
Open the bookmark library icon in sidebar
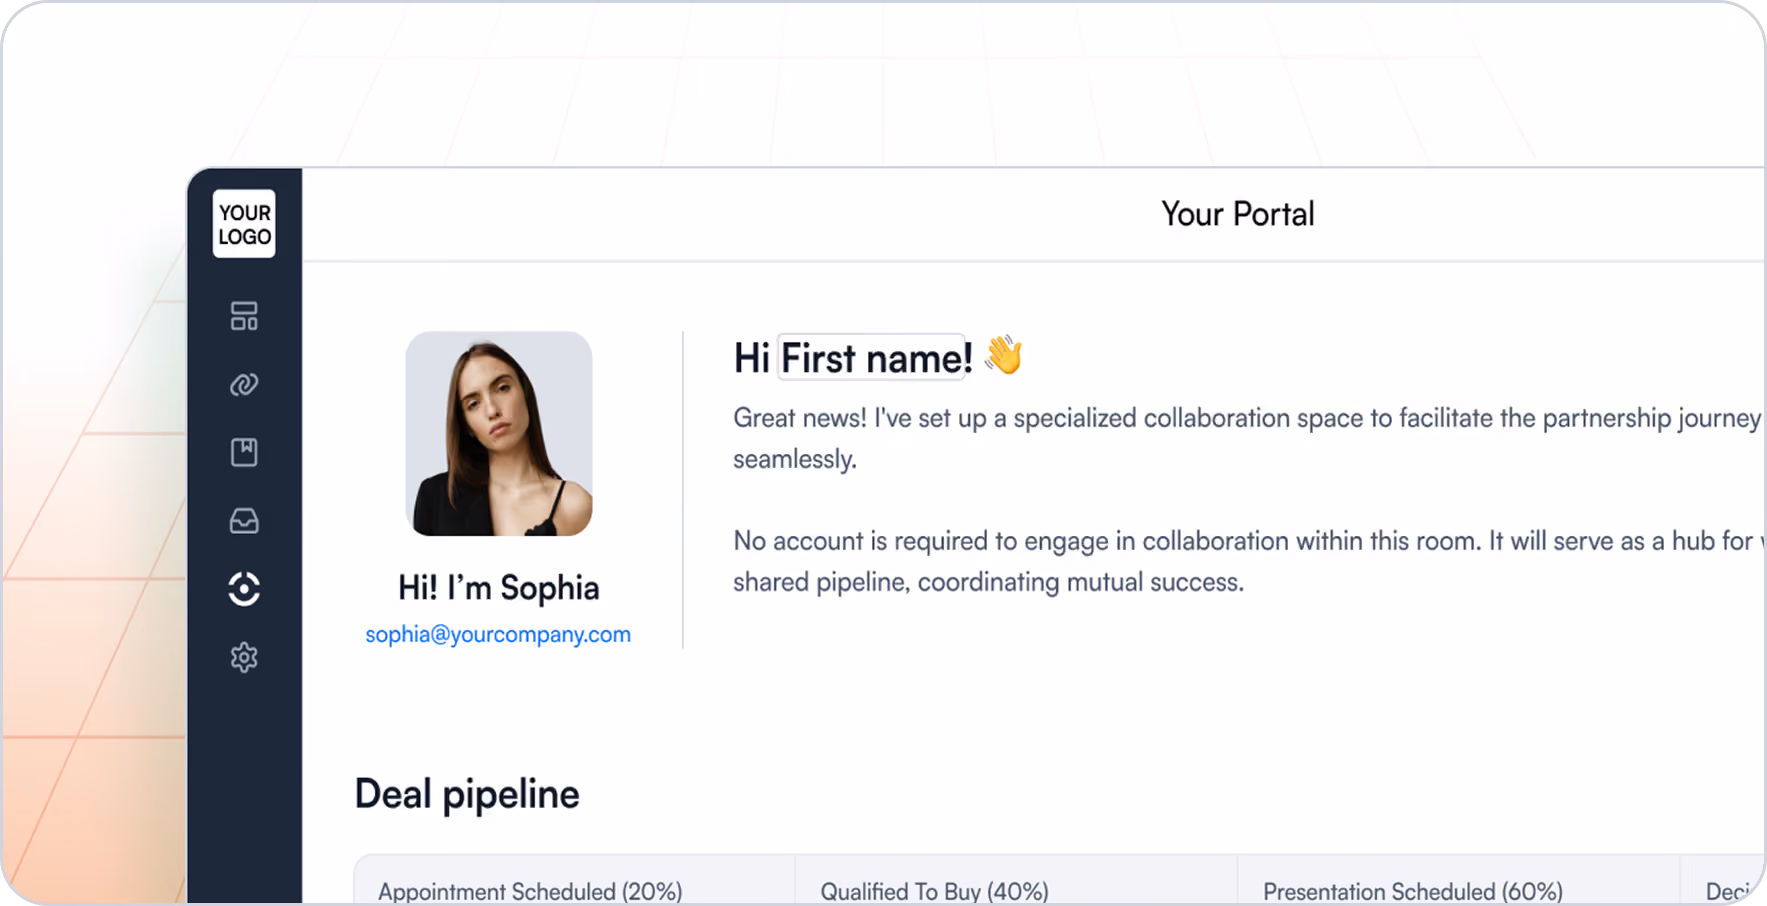pyautogui.click(x=244, y=453)
